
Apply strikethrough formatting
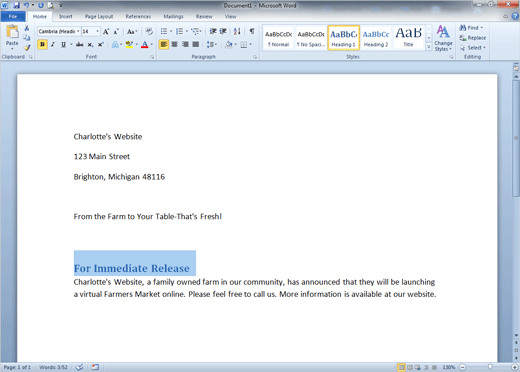tap(79, 44)
